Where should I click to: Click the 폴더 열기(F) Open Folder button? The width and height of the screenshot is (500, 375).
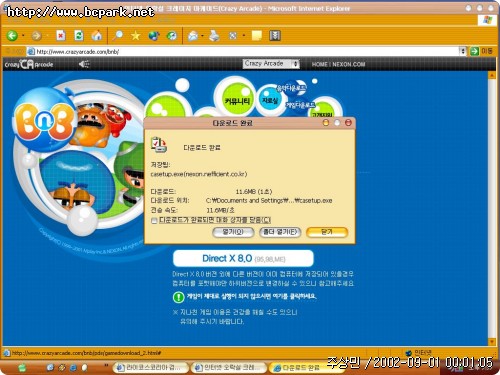coord(280,232)
